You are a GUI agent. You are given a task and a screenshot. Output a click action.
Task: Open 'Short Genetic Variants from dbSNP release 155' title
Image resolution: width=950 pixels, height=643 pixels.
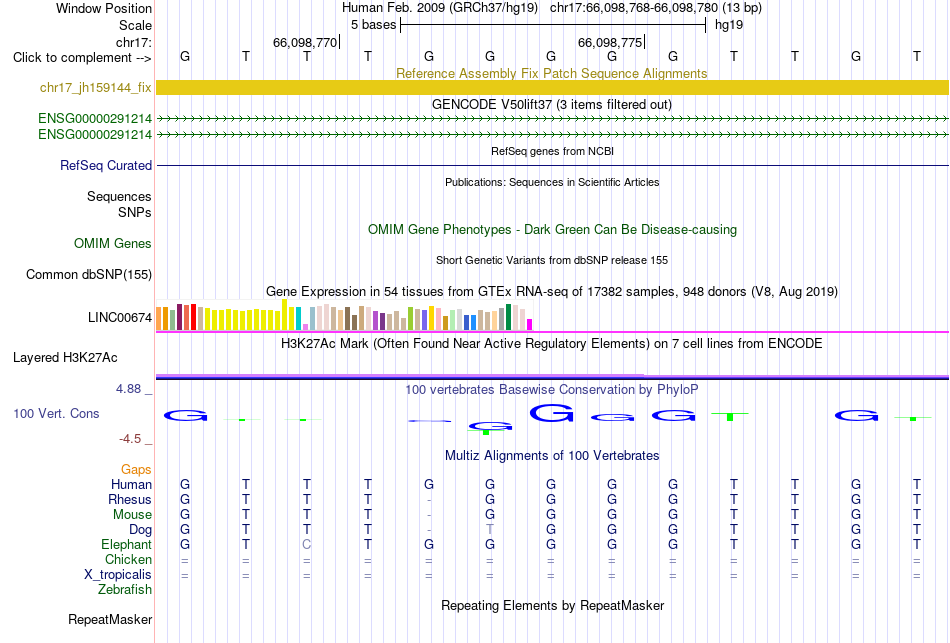[x=552, y=260]
